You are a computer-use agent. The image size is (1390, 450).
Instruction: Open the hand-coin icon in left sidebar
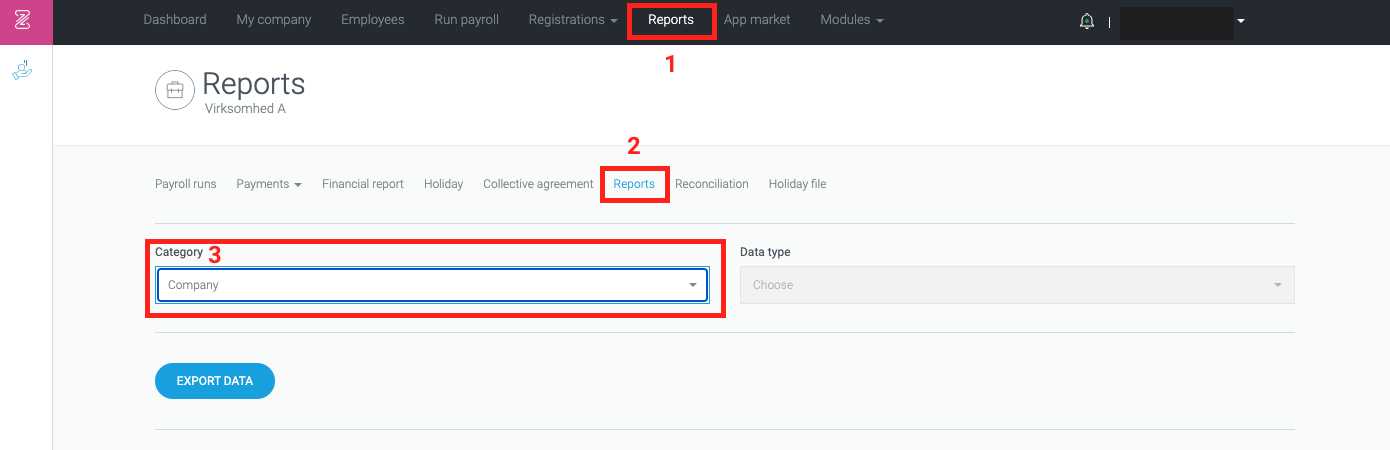(22, 70)
